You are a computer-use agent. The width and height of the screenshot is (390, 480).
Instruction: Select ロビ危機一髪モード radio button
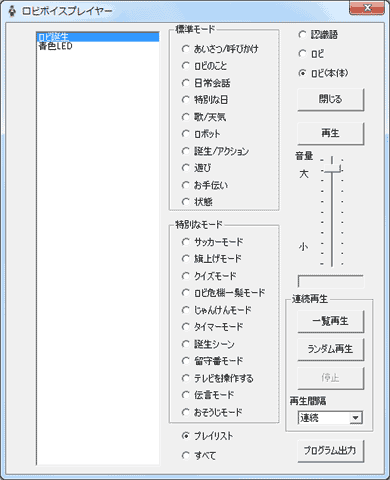click(x=185, y=293)
